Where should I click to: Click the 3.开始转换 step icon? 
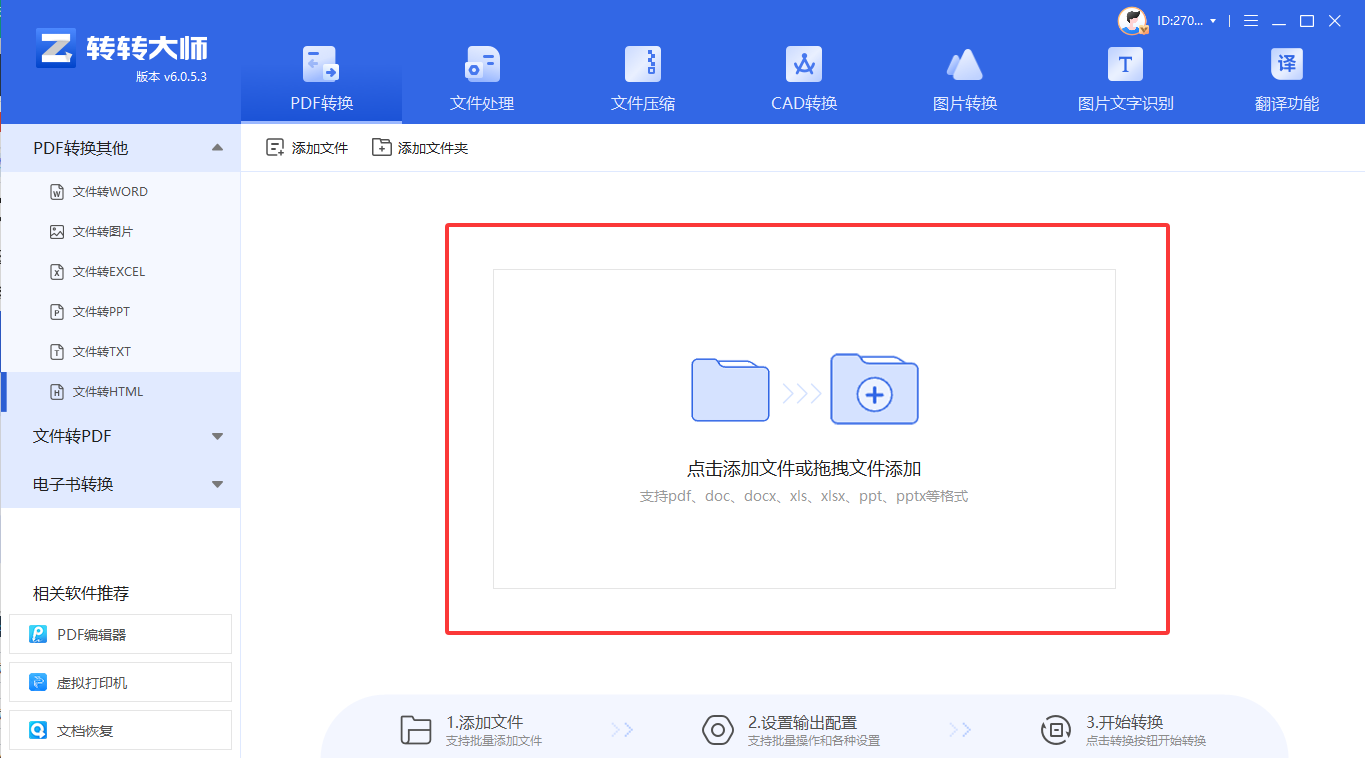(x=1056, y=730)
